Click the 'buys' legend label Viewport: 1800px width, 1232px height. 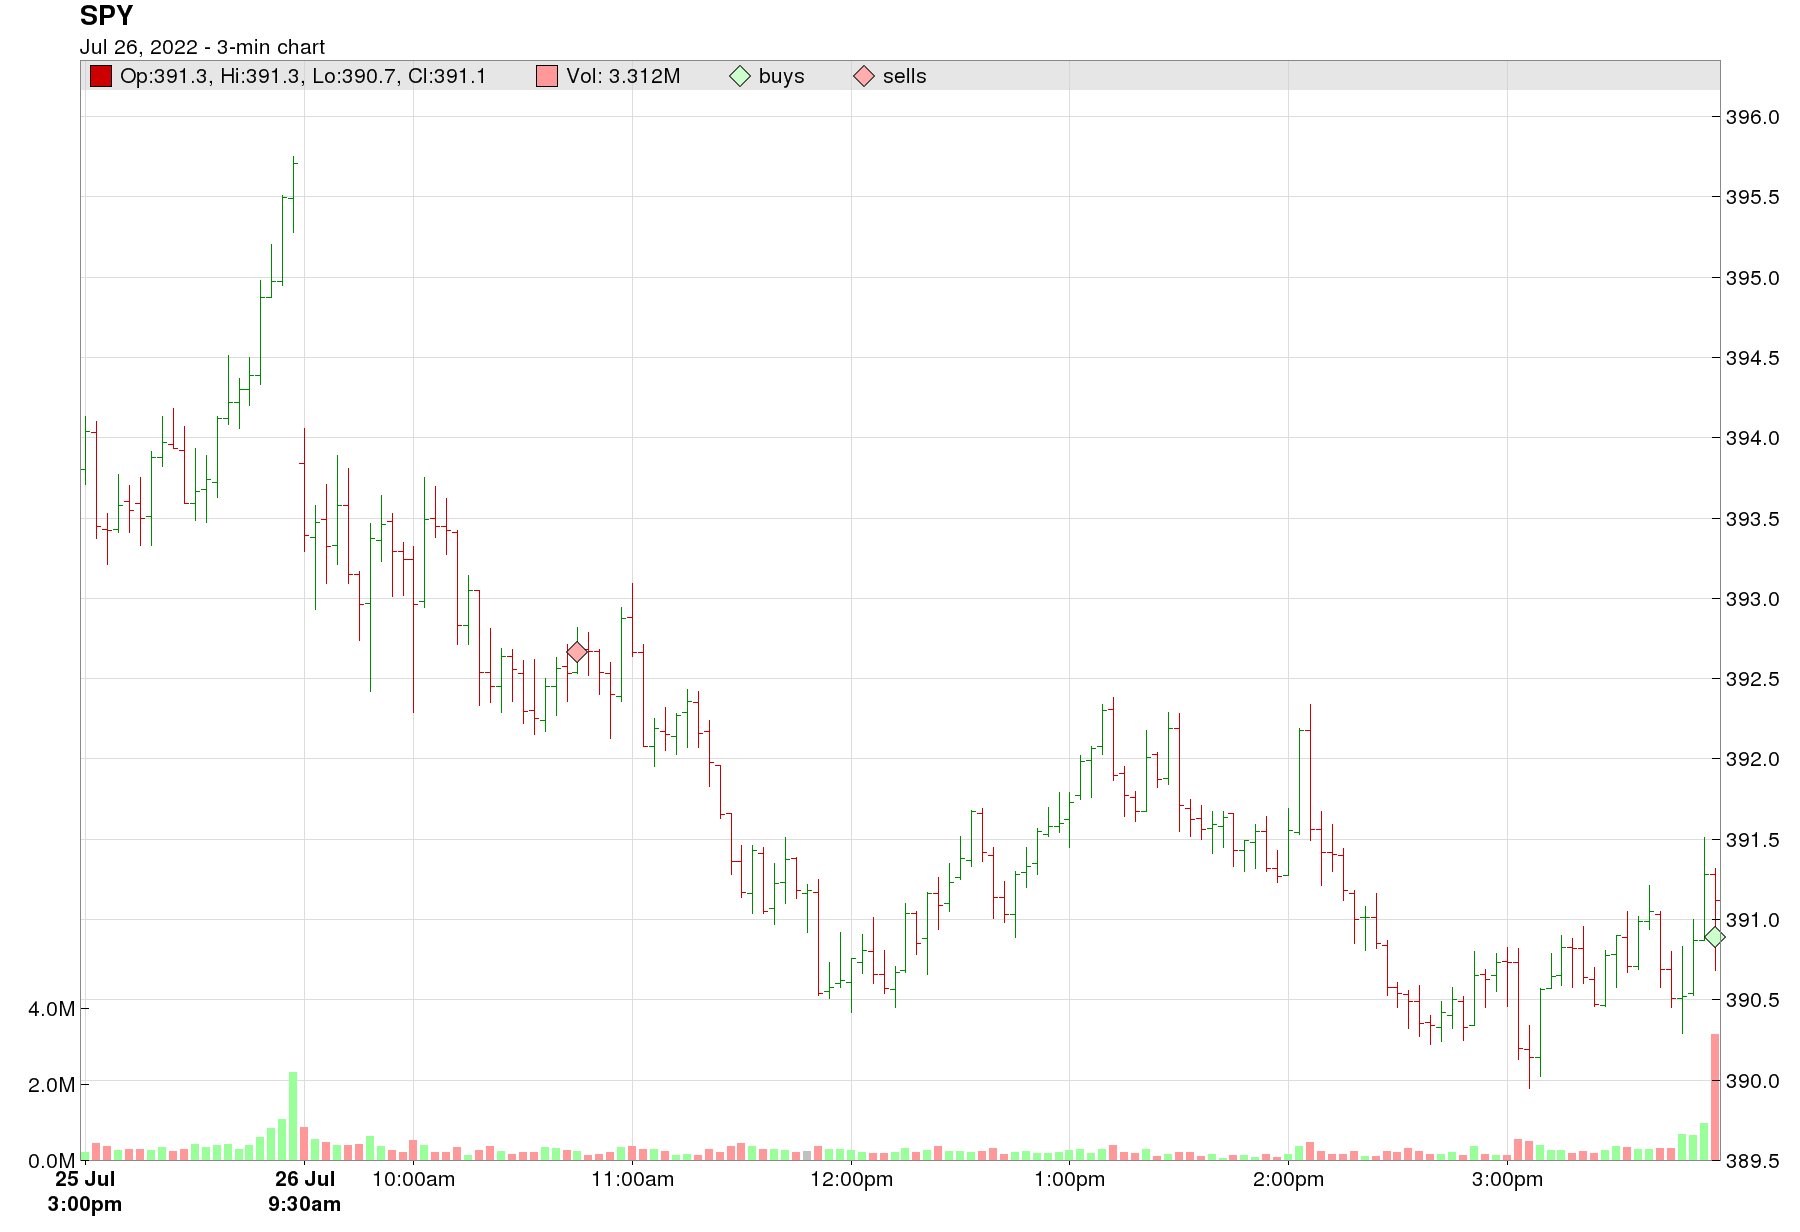[782, 77]
